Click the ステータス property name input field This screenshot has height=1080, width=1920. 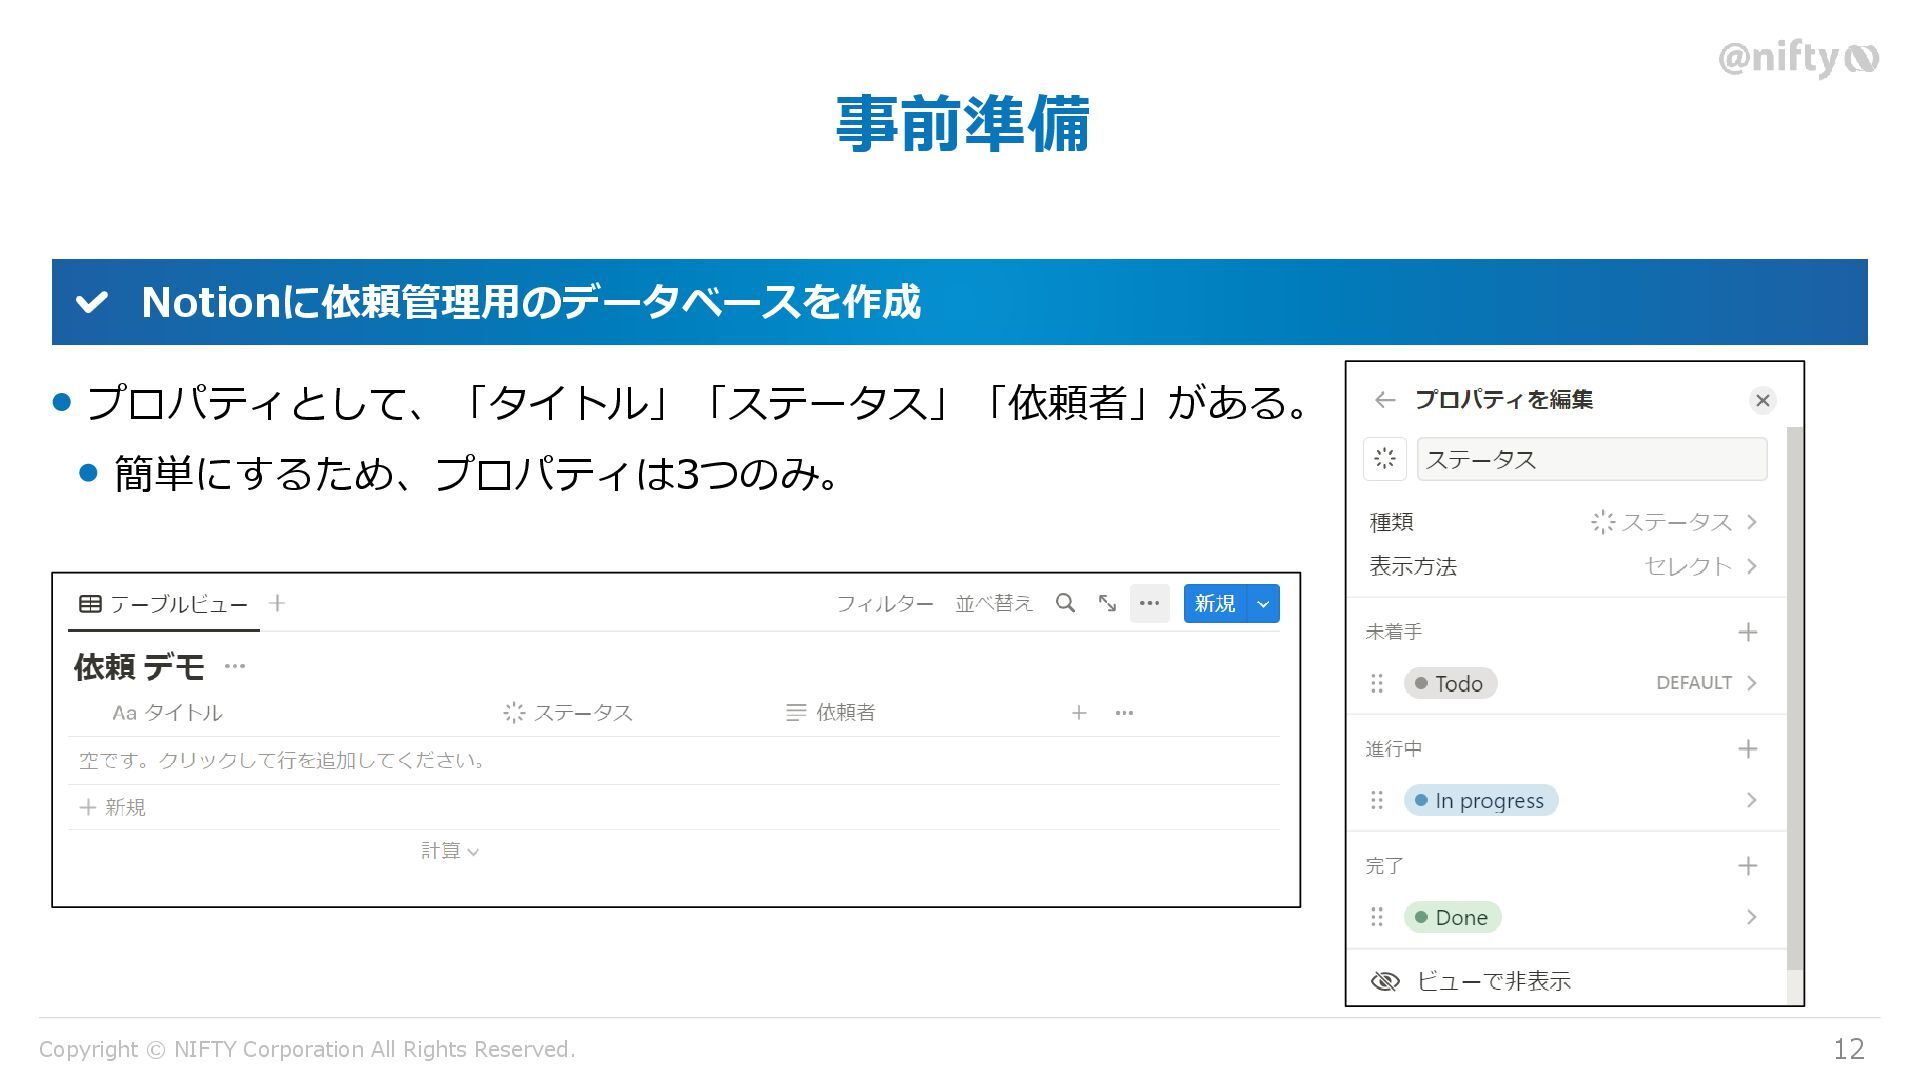coord(1591,459)
